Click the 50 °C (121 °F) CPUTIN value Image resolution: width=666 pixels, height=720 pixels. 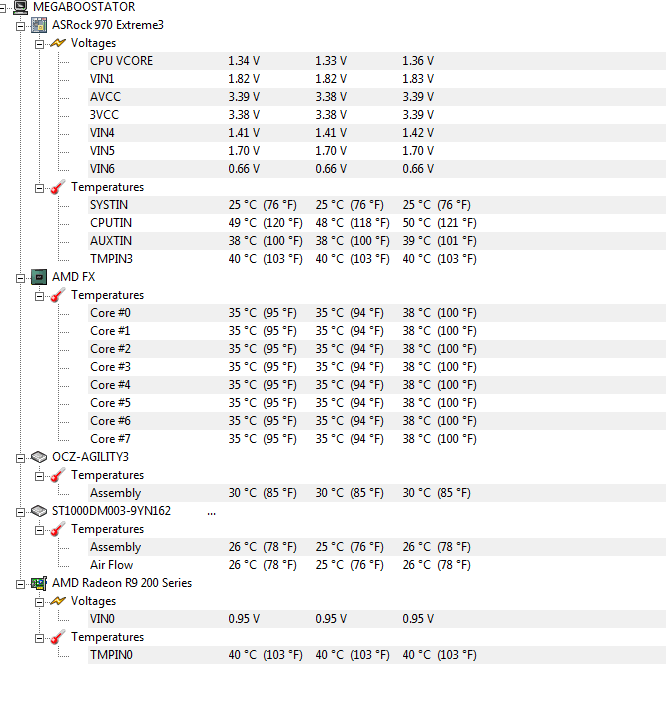pyautogui.click(x=440, y=223)
